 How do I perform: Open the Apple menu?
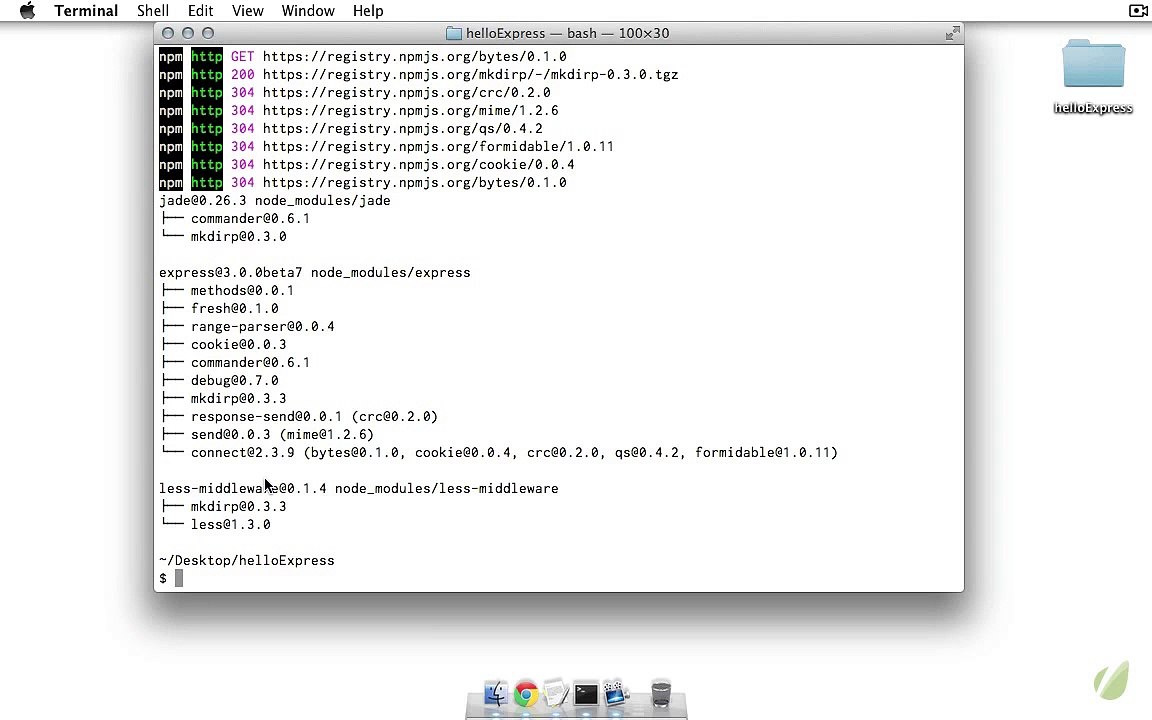point(27,10)
